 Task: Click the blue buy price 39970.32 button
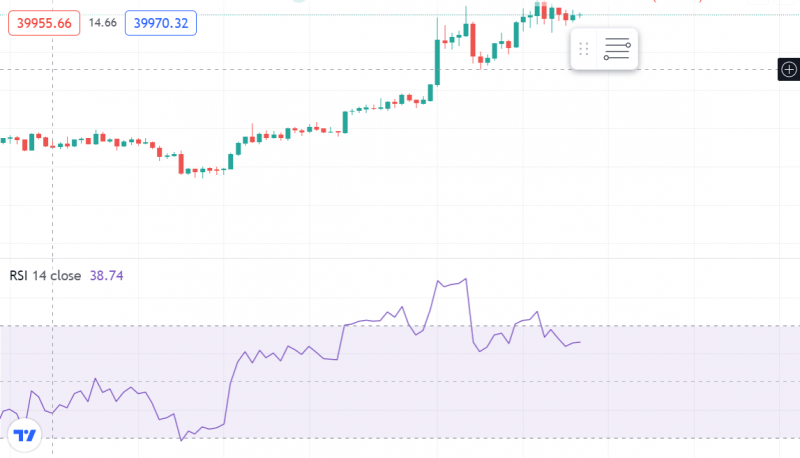(162, 22)
